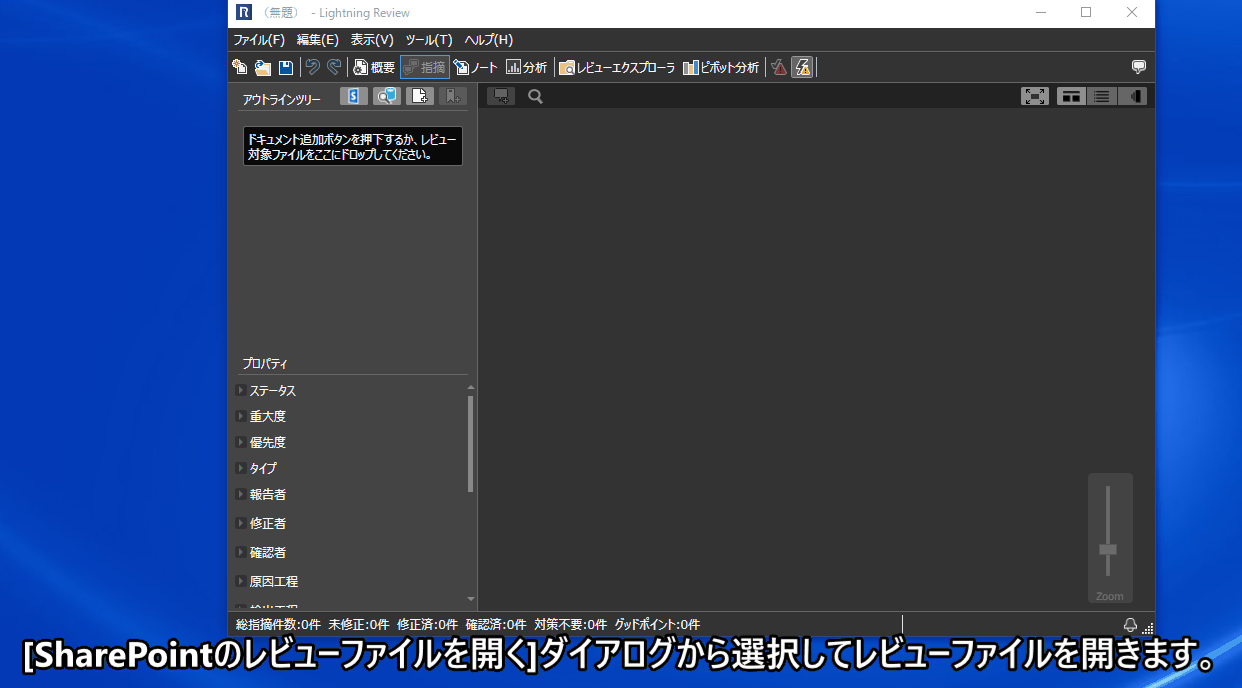
Task: Expand the 優先度 property
Action: pyautogui.click(x=241, y=442)
